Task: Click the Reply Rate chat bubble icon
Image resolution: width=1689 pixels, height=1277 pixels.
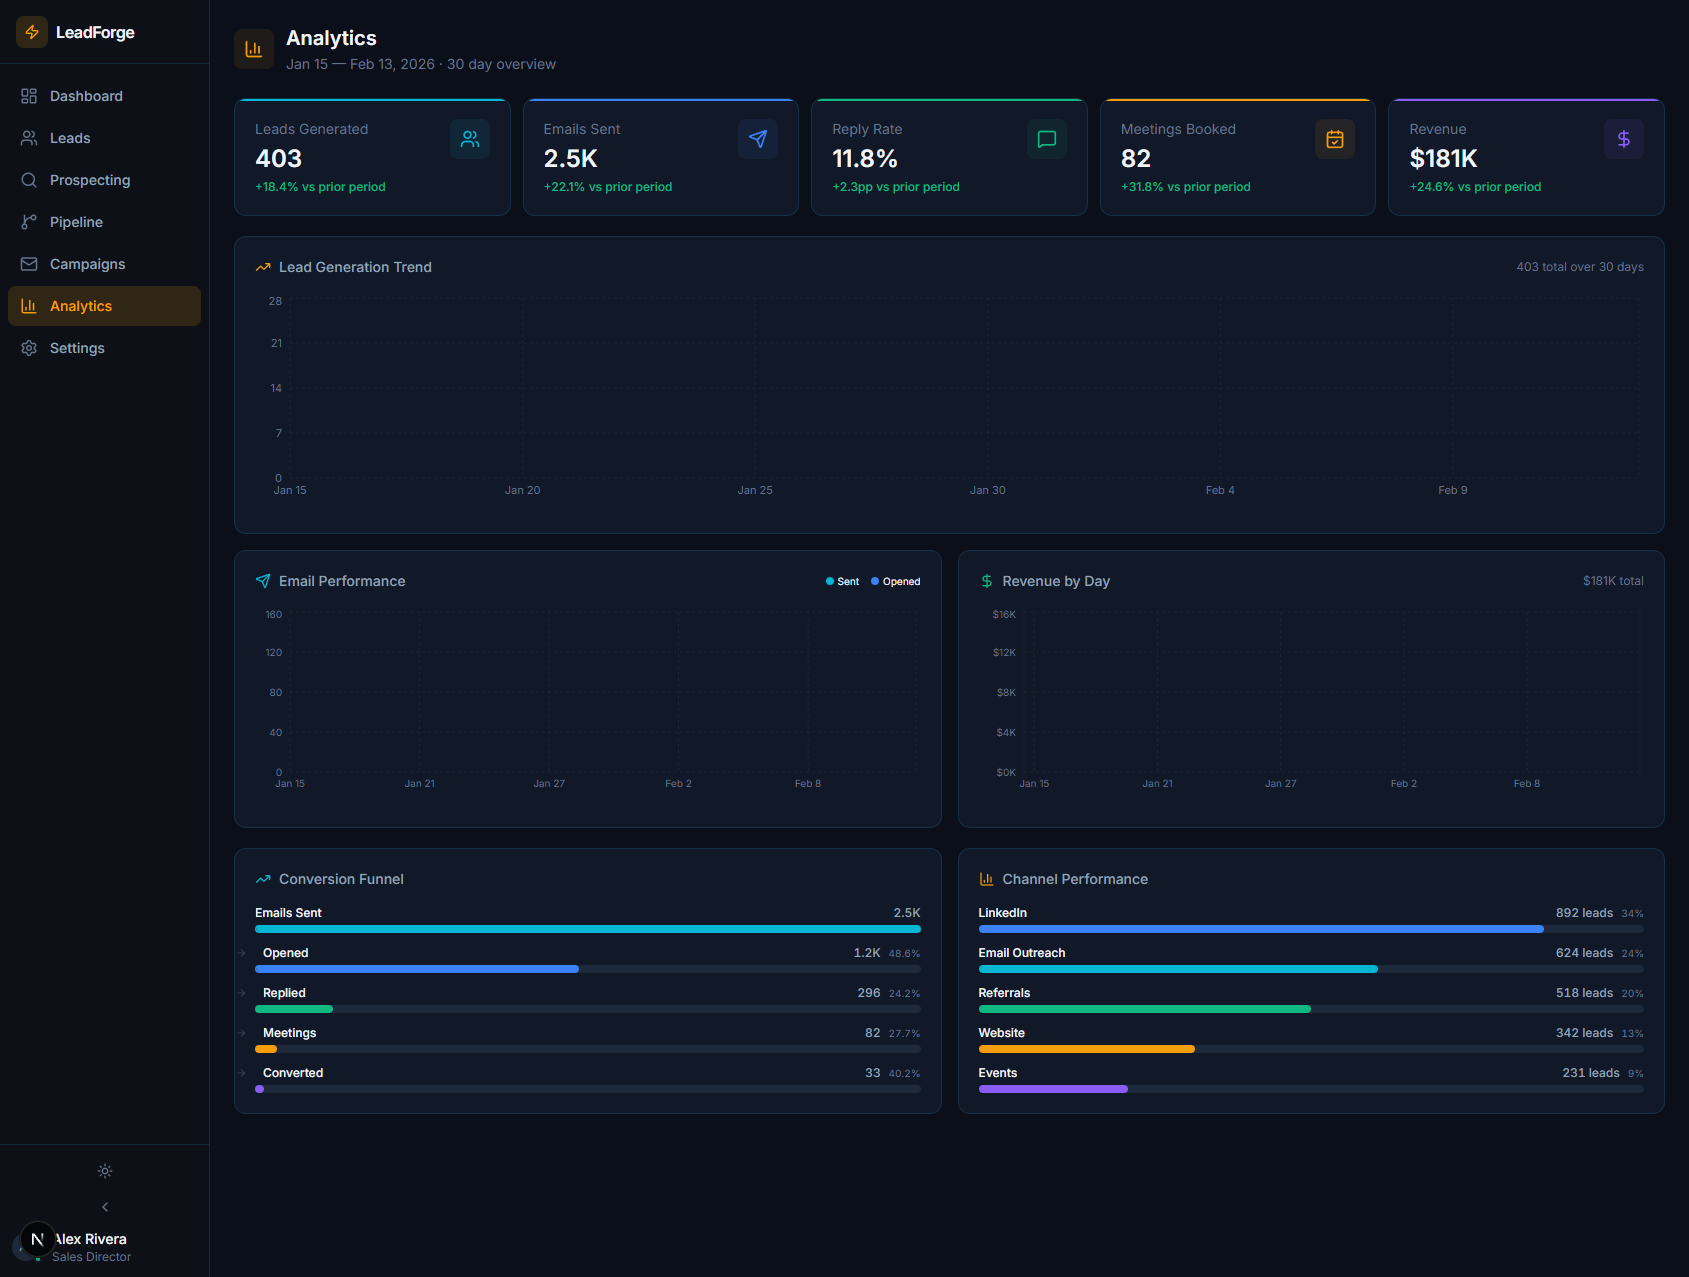Action: pyautogui.click(x=1046, y=139)
